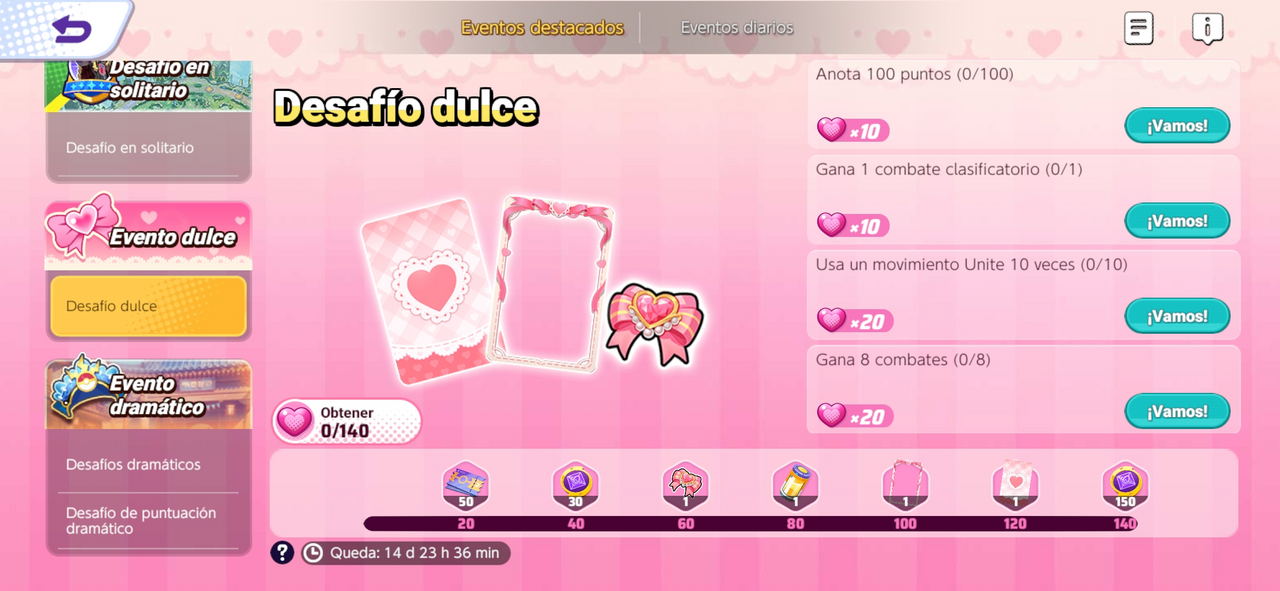Viewport: 1280px width, 591px height.
Task: Tap the pink bow reward at 60
Action: pyautogui.click(x=686, y=487)
